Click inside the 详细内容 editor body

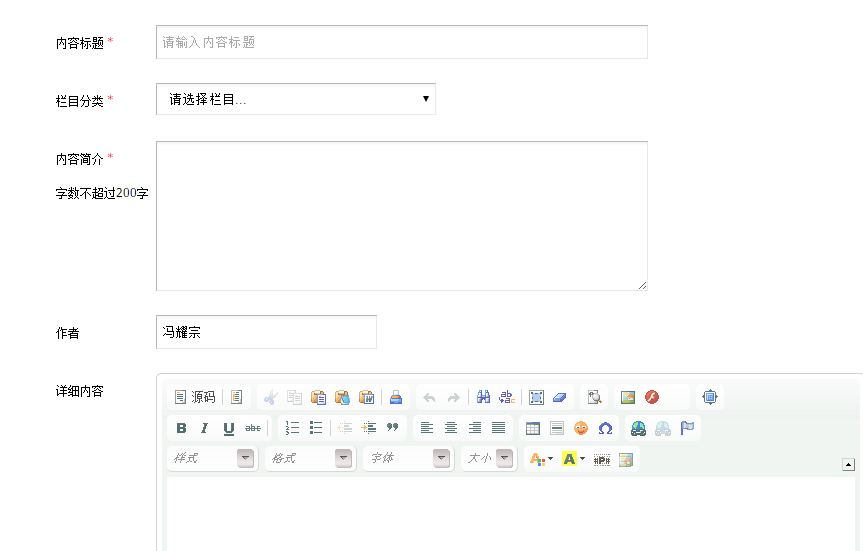[511, 514]
